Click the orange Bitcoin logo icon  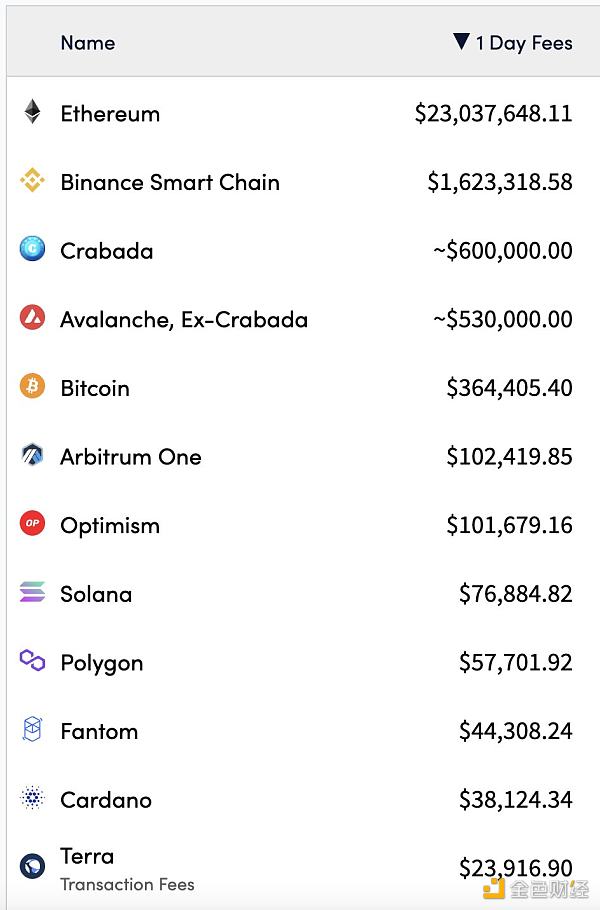point(33,387)
